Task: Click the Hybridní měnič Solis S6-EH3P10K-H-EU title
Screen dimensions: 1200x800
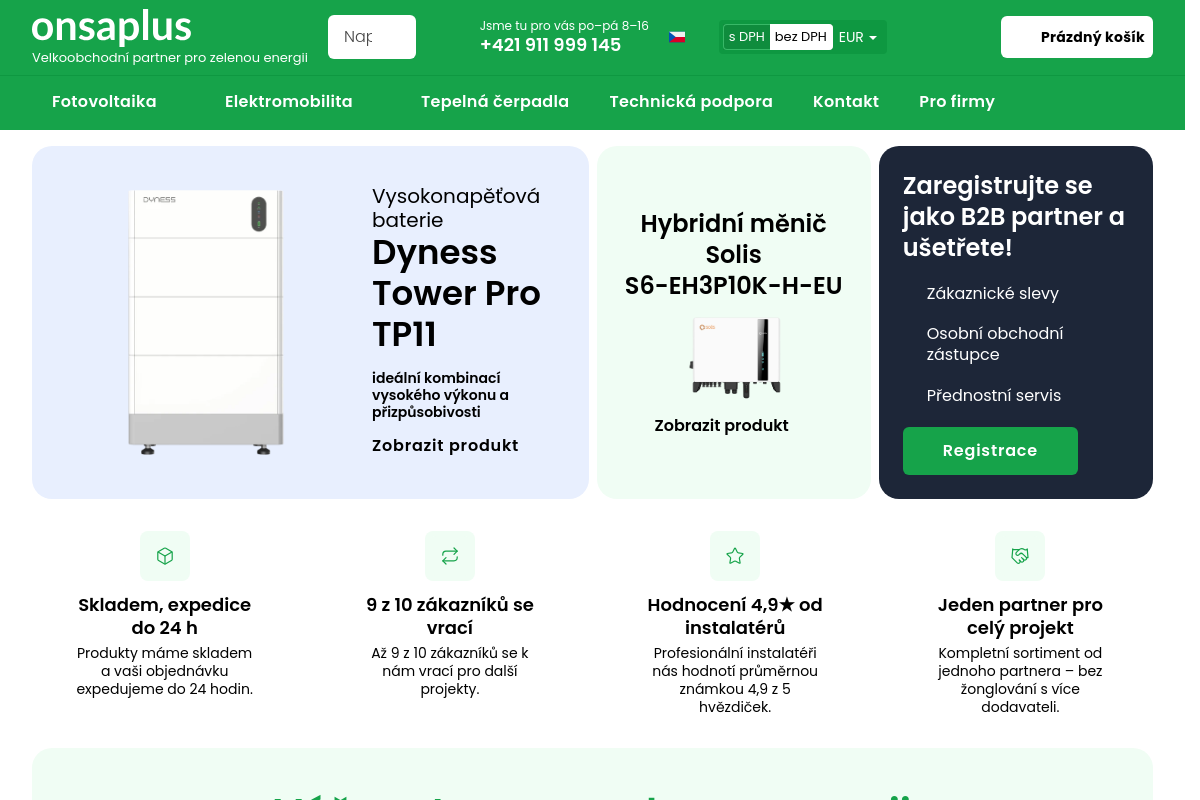Action: (734, 254)
